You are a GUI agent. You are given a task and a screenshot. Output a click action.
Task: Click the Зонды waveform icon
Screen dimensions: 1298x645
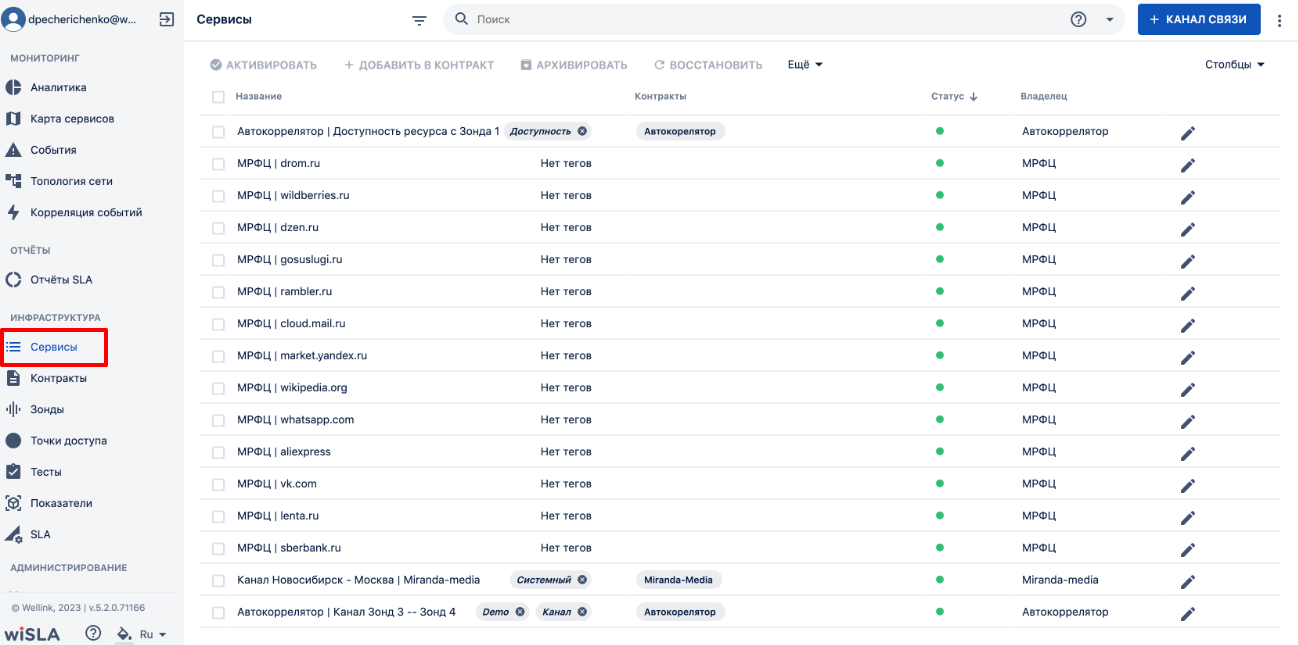pos(13,409)
